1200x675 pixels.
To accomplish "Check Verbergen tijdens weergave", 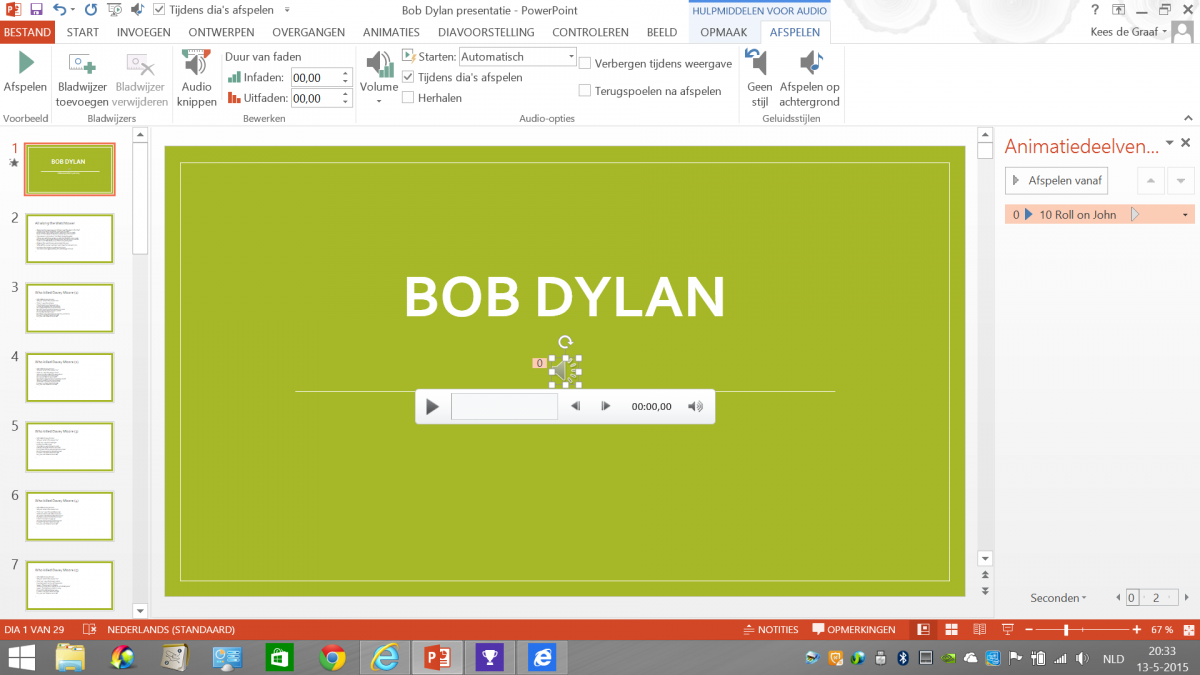I will tap(585, 63).
